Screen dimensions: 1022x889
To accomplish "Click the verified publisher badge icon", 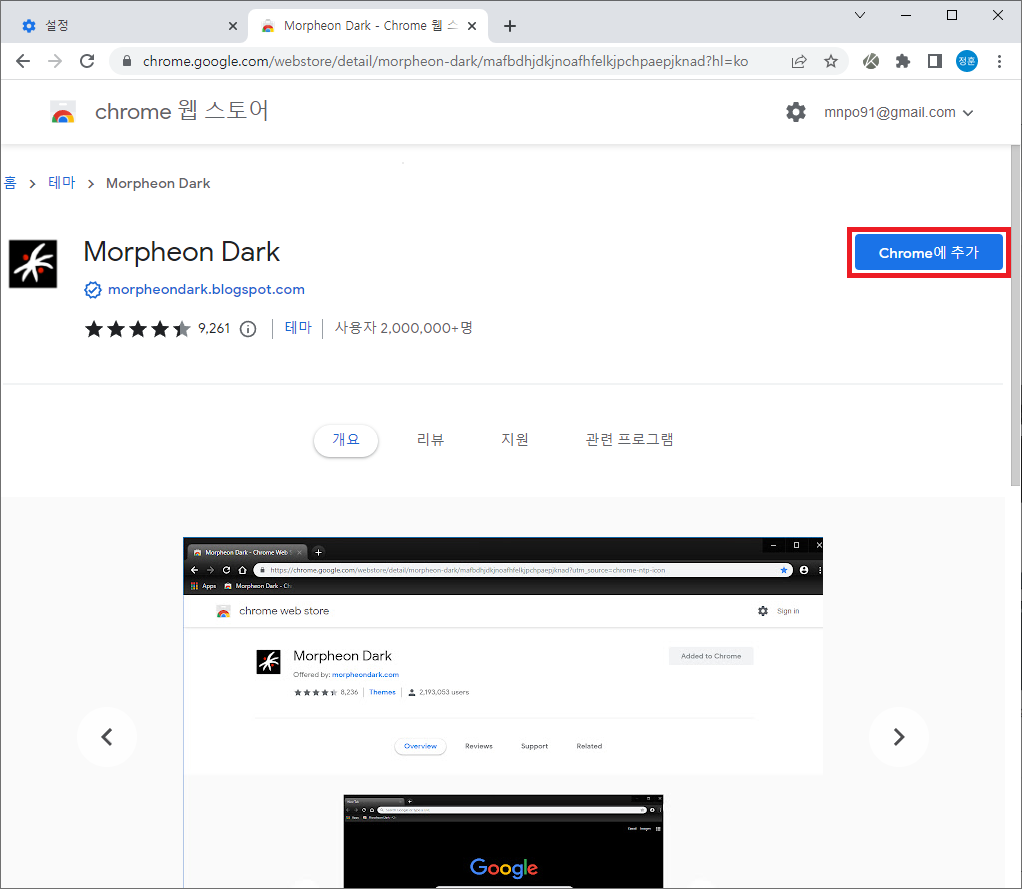I will (93, 289).
